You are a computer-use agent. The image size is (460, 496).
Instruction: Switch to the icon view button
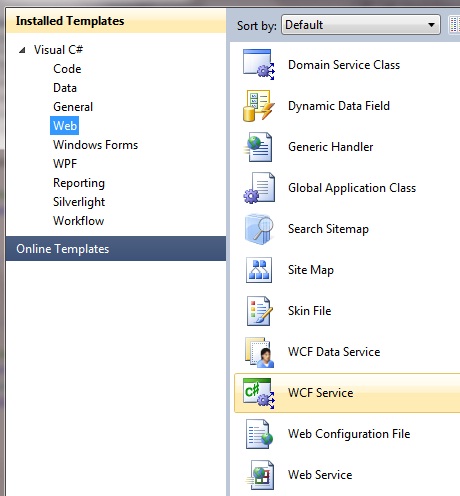[454, 25]
